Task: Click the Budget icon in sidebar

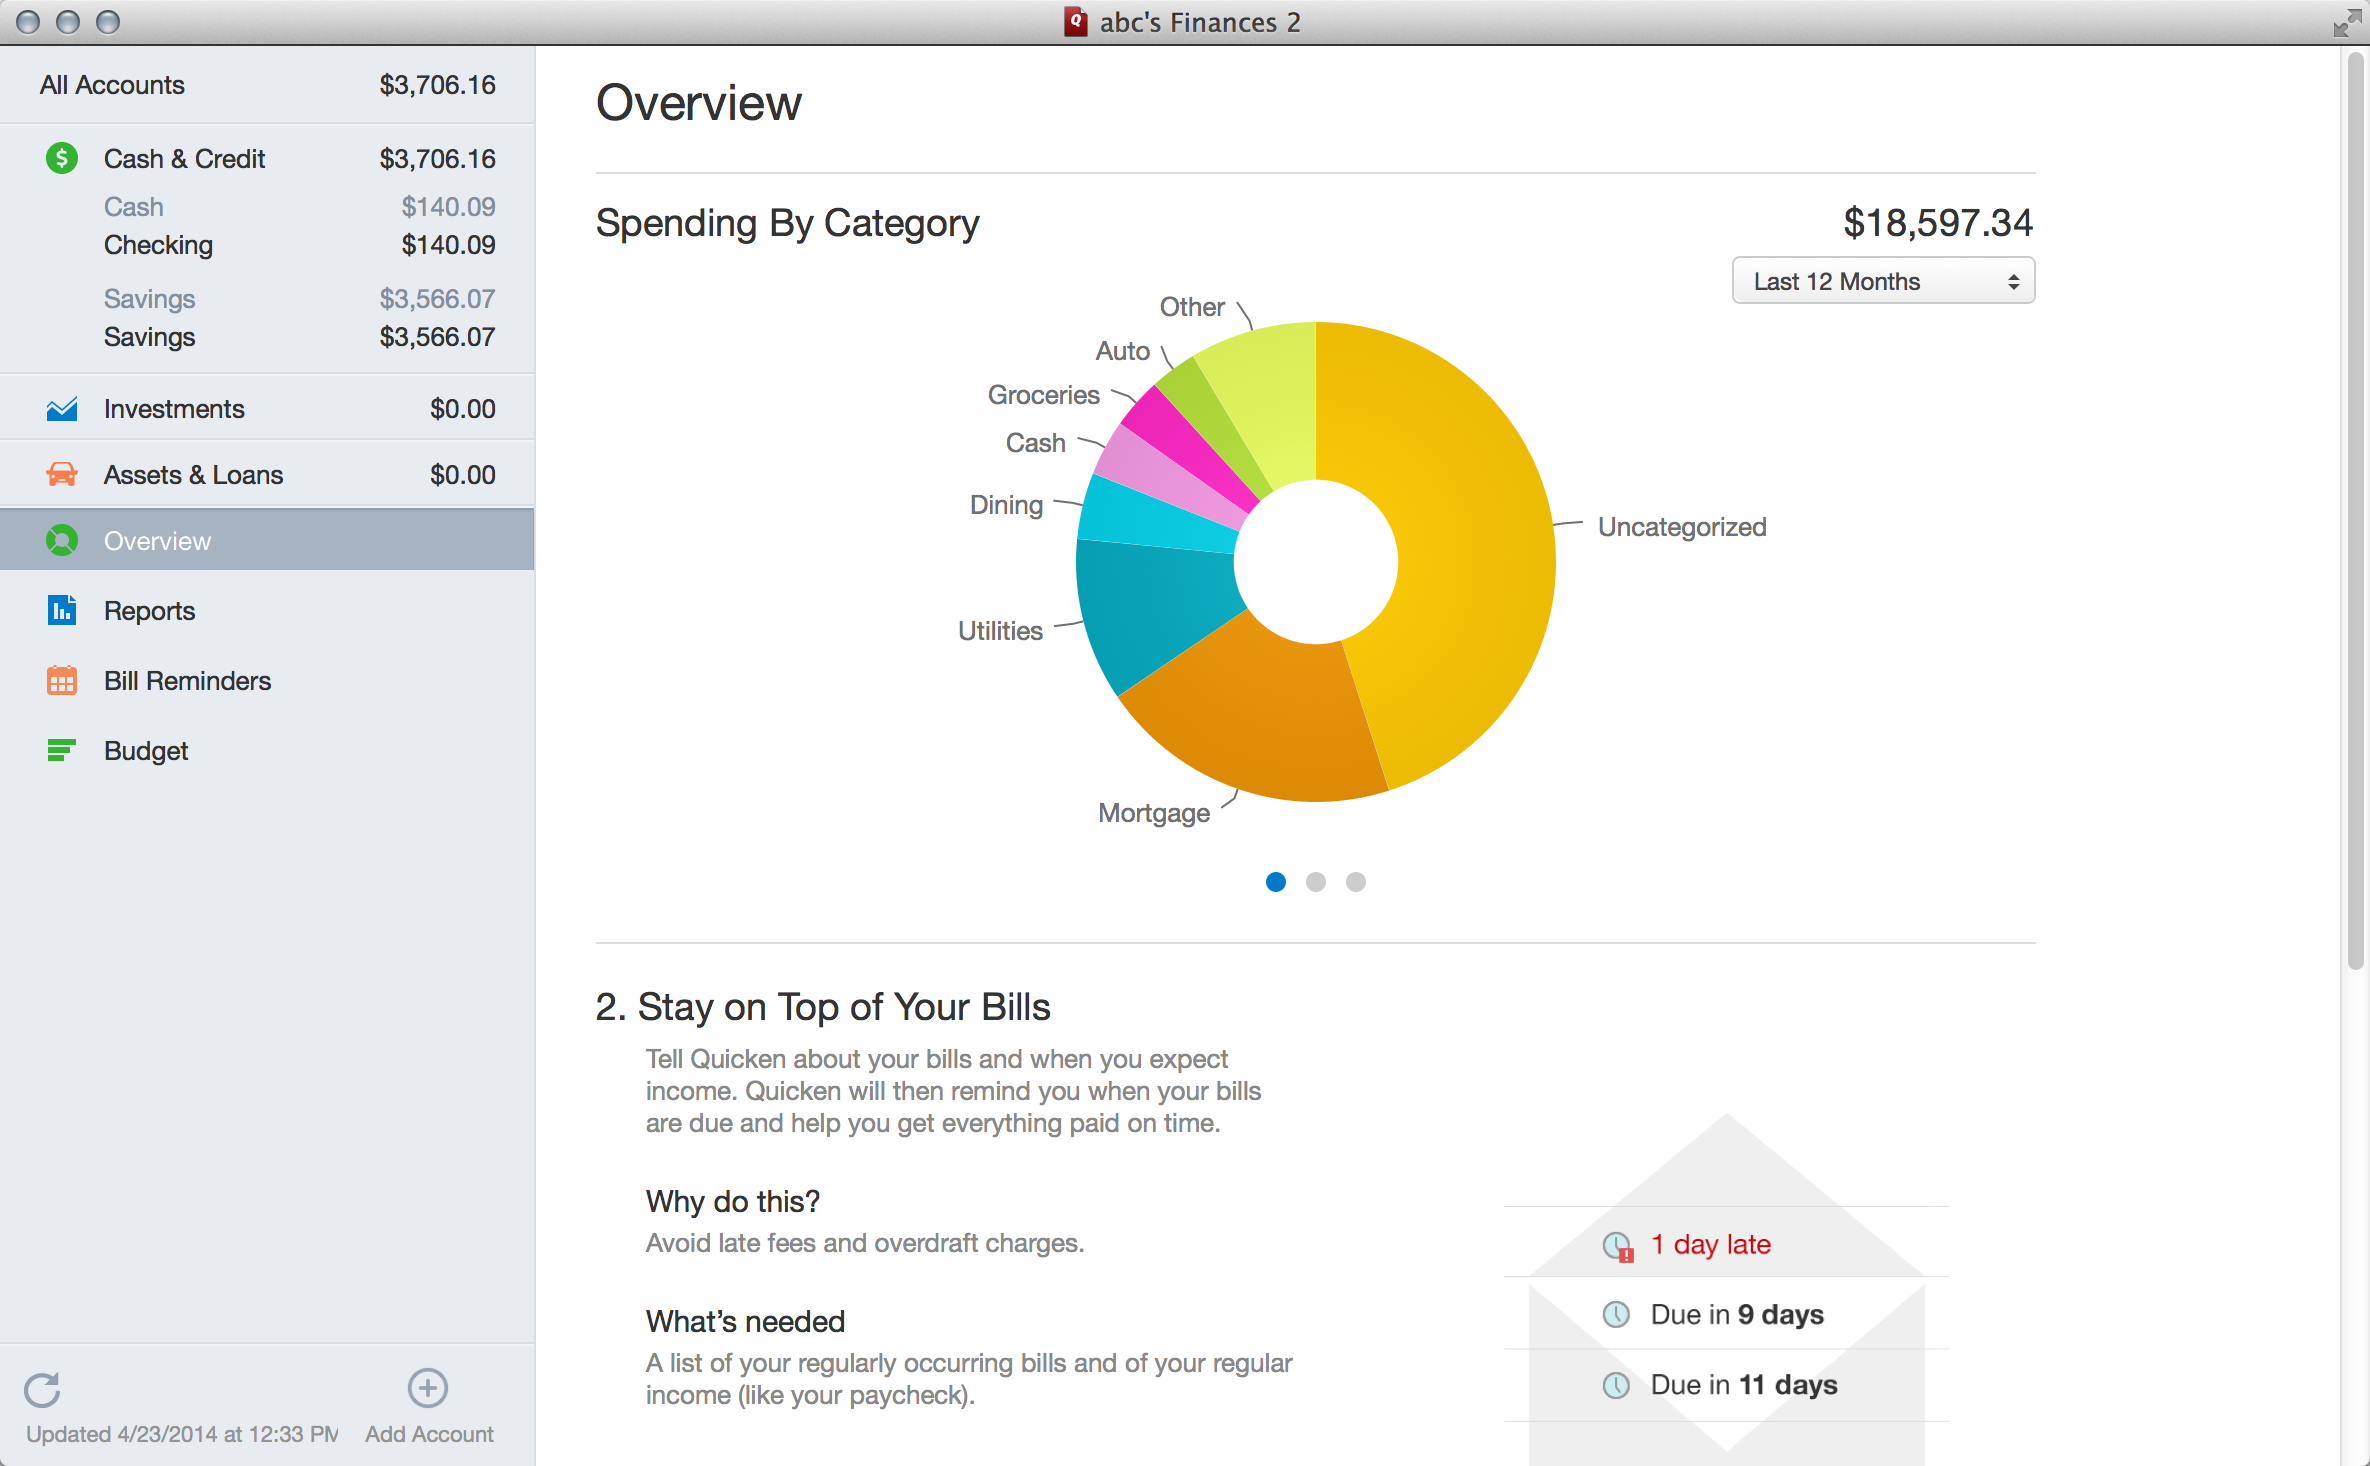Action: [x=61, y=750]
